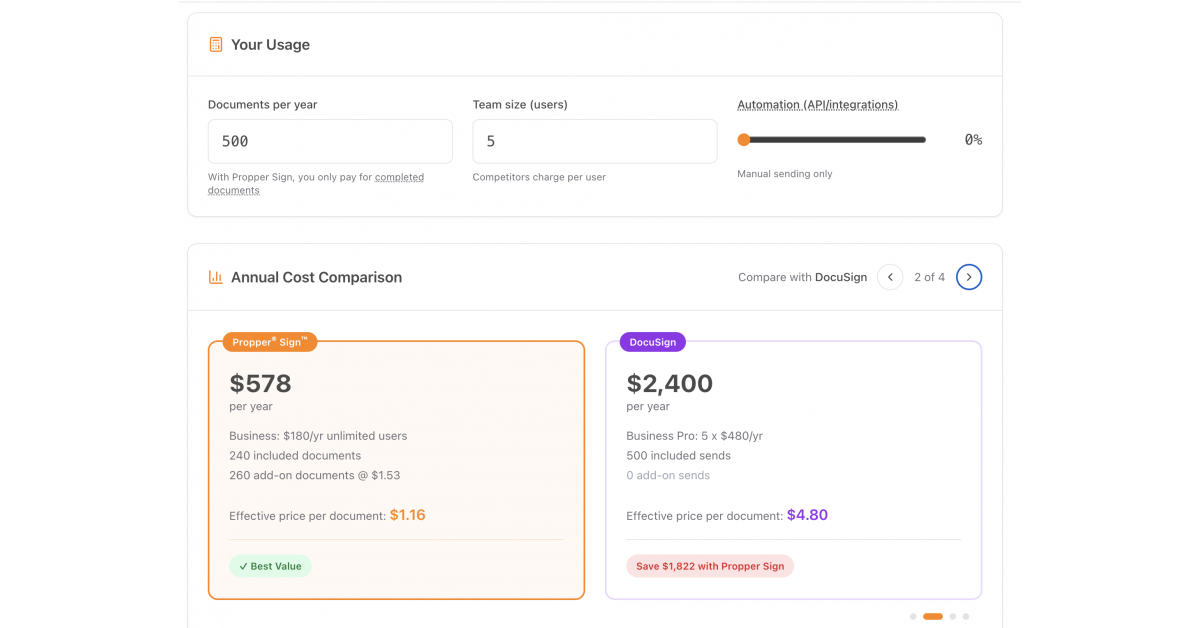Click the right chevron to view next competitor
Image resolution: width=1200 pixels, height=628 pixels.
click(x=968, y=277)
